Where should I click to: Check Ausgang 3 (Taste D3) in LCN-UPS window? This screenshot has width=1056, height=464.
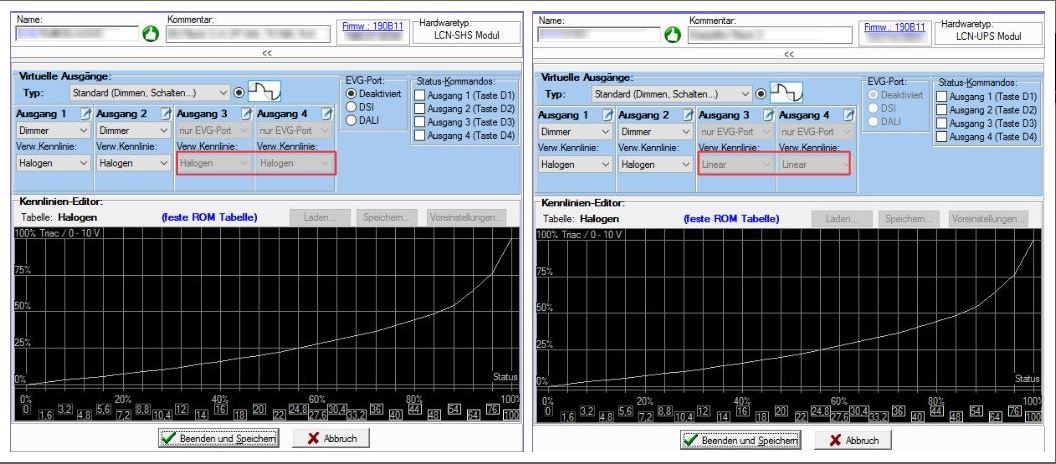[942, 123]
